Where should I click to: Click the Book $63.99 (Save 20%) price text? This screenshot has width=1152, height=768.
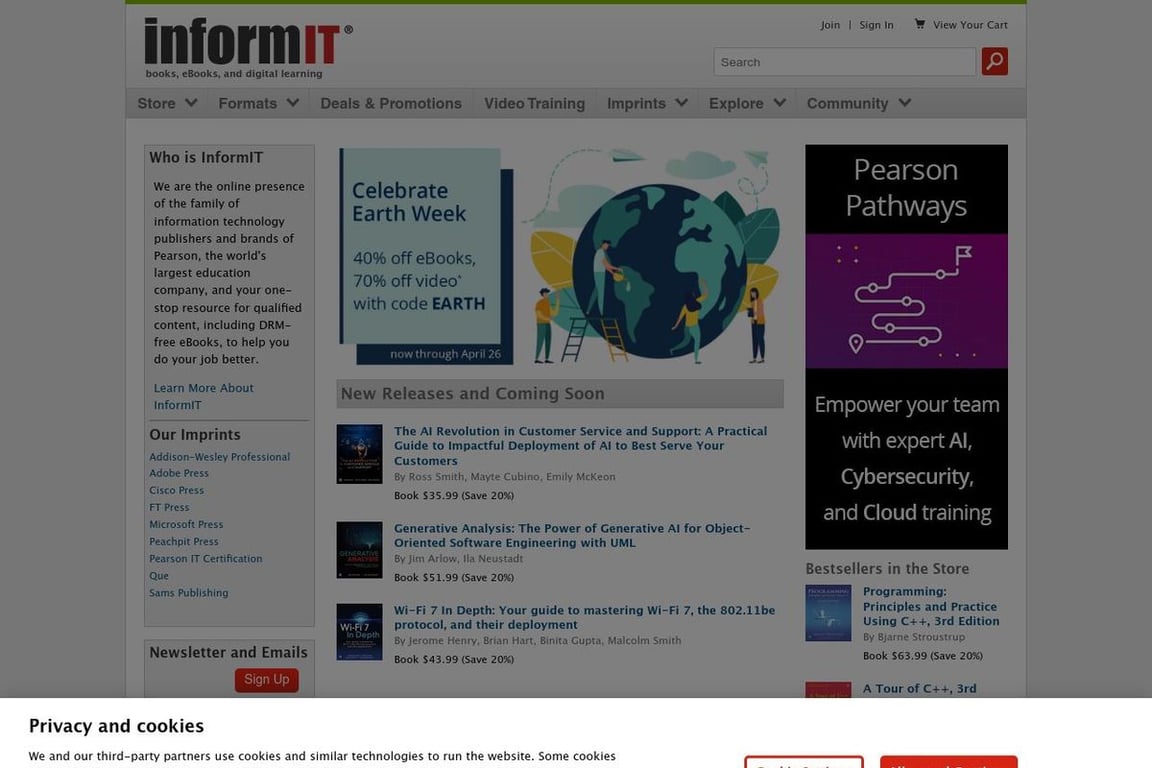922,656
